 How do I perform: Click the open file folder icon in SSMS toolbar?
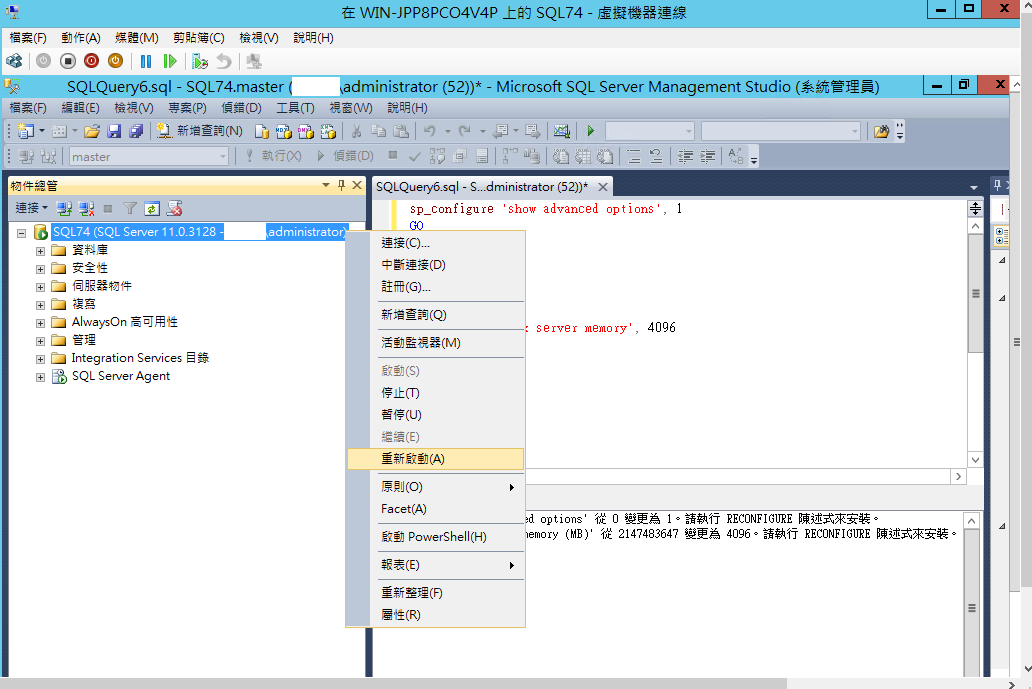pos(92,132)
